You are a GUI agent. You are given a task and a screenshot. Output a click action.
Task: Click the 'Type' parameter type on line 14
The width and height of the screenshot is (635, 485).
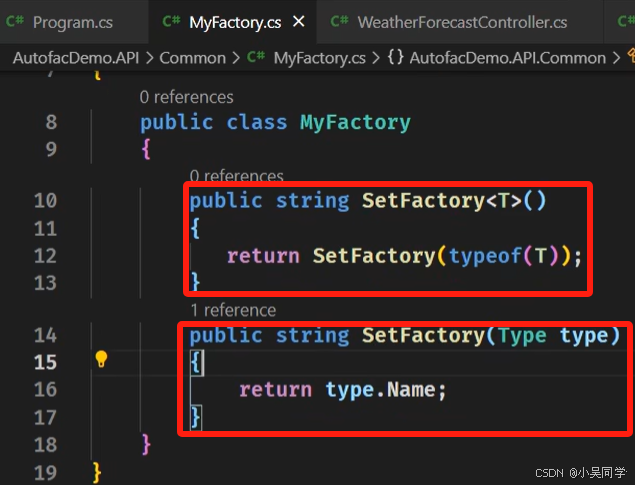522,336
